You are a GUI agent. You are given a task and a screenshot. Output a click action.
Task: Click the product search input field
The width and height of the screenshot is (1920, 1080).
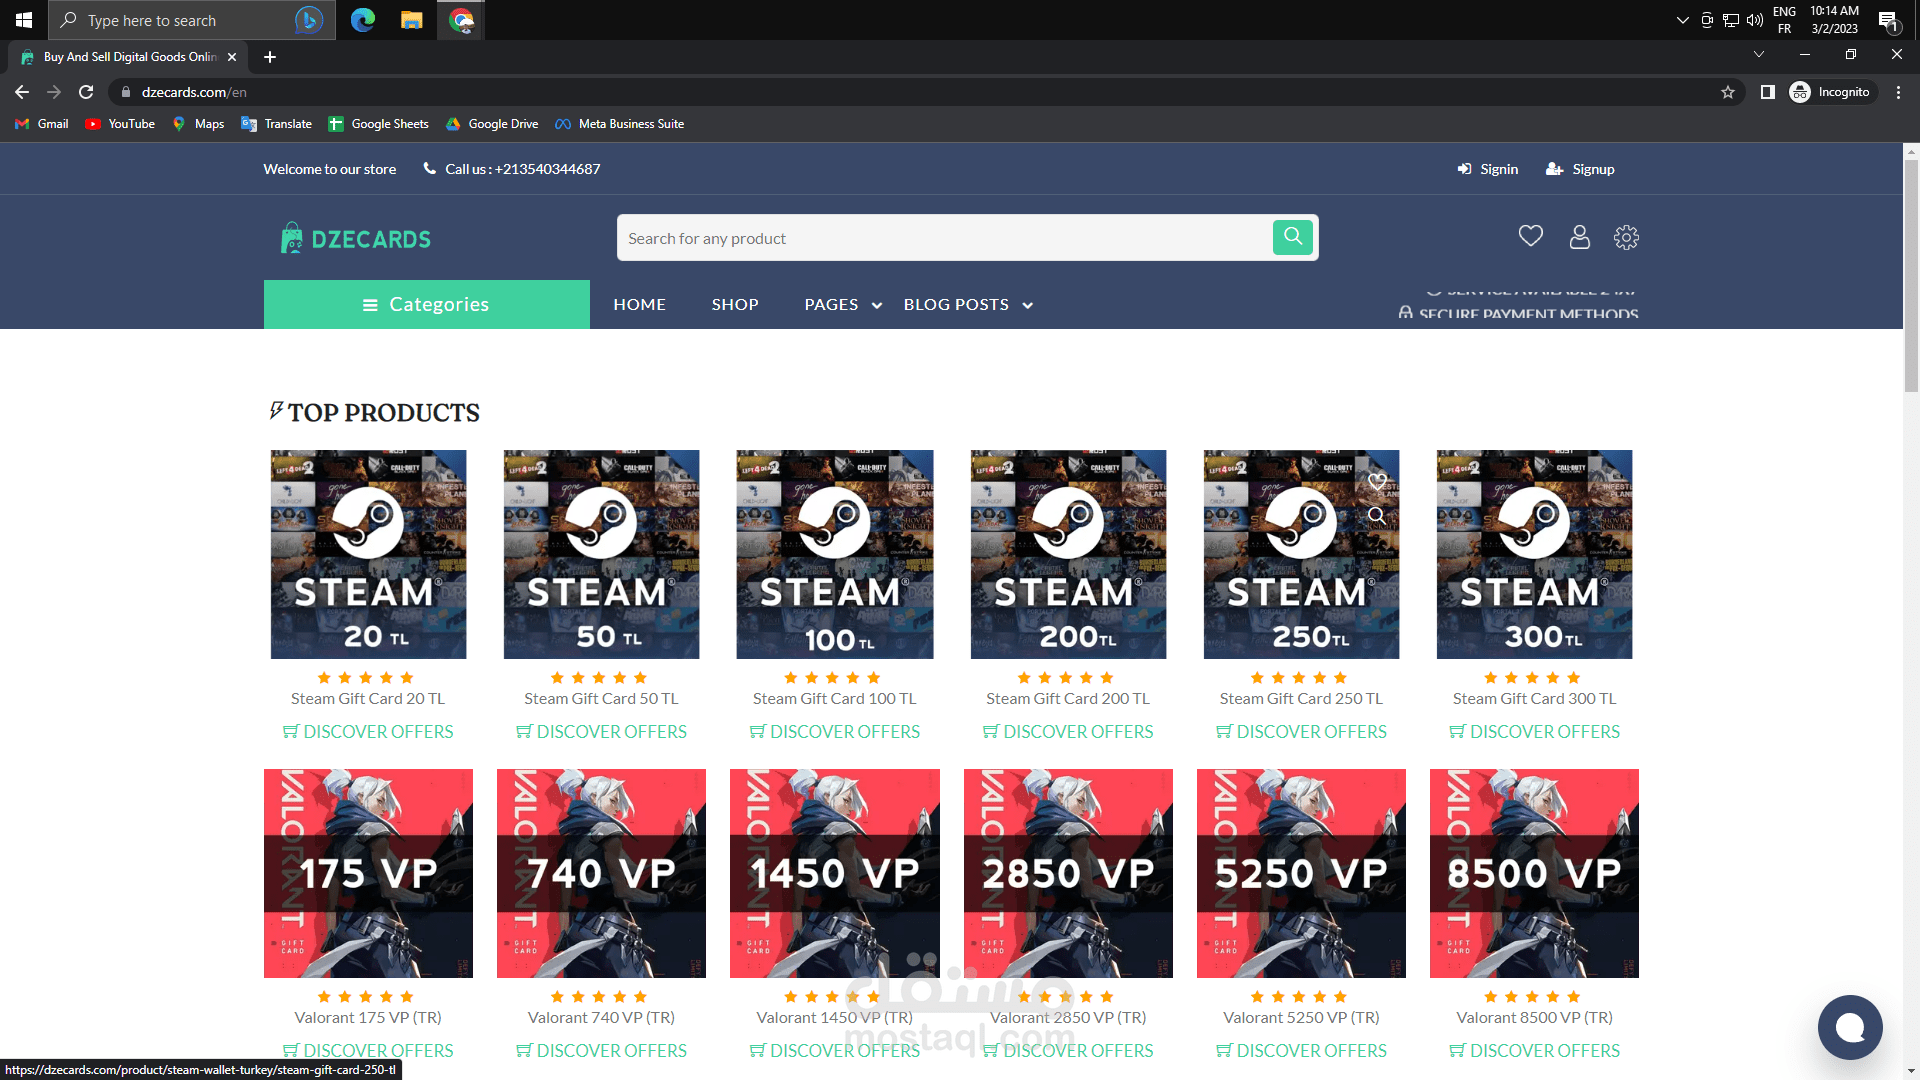(945, 238)
